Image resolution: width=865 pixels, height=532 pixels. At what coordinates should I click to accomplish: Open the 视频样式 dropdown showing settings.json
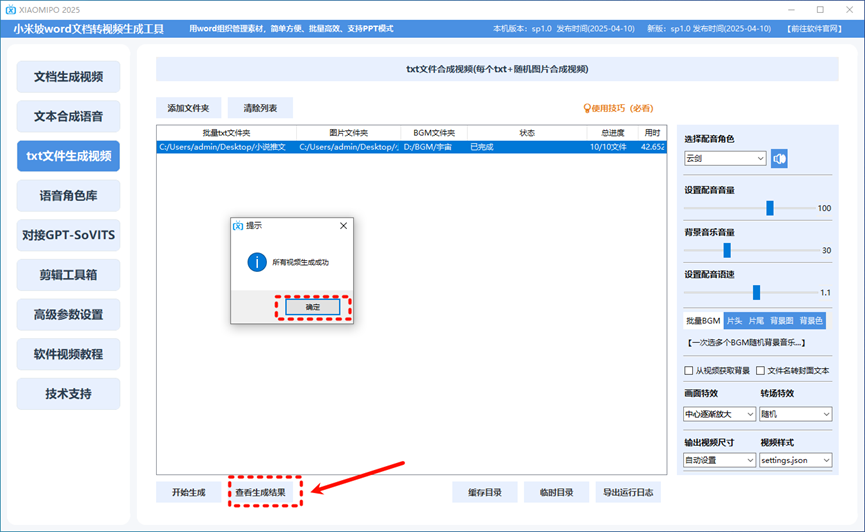795,460
